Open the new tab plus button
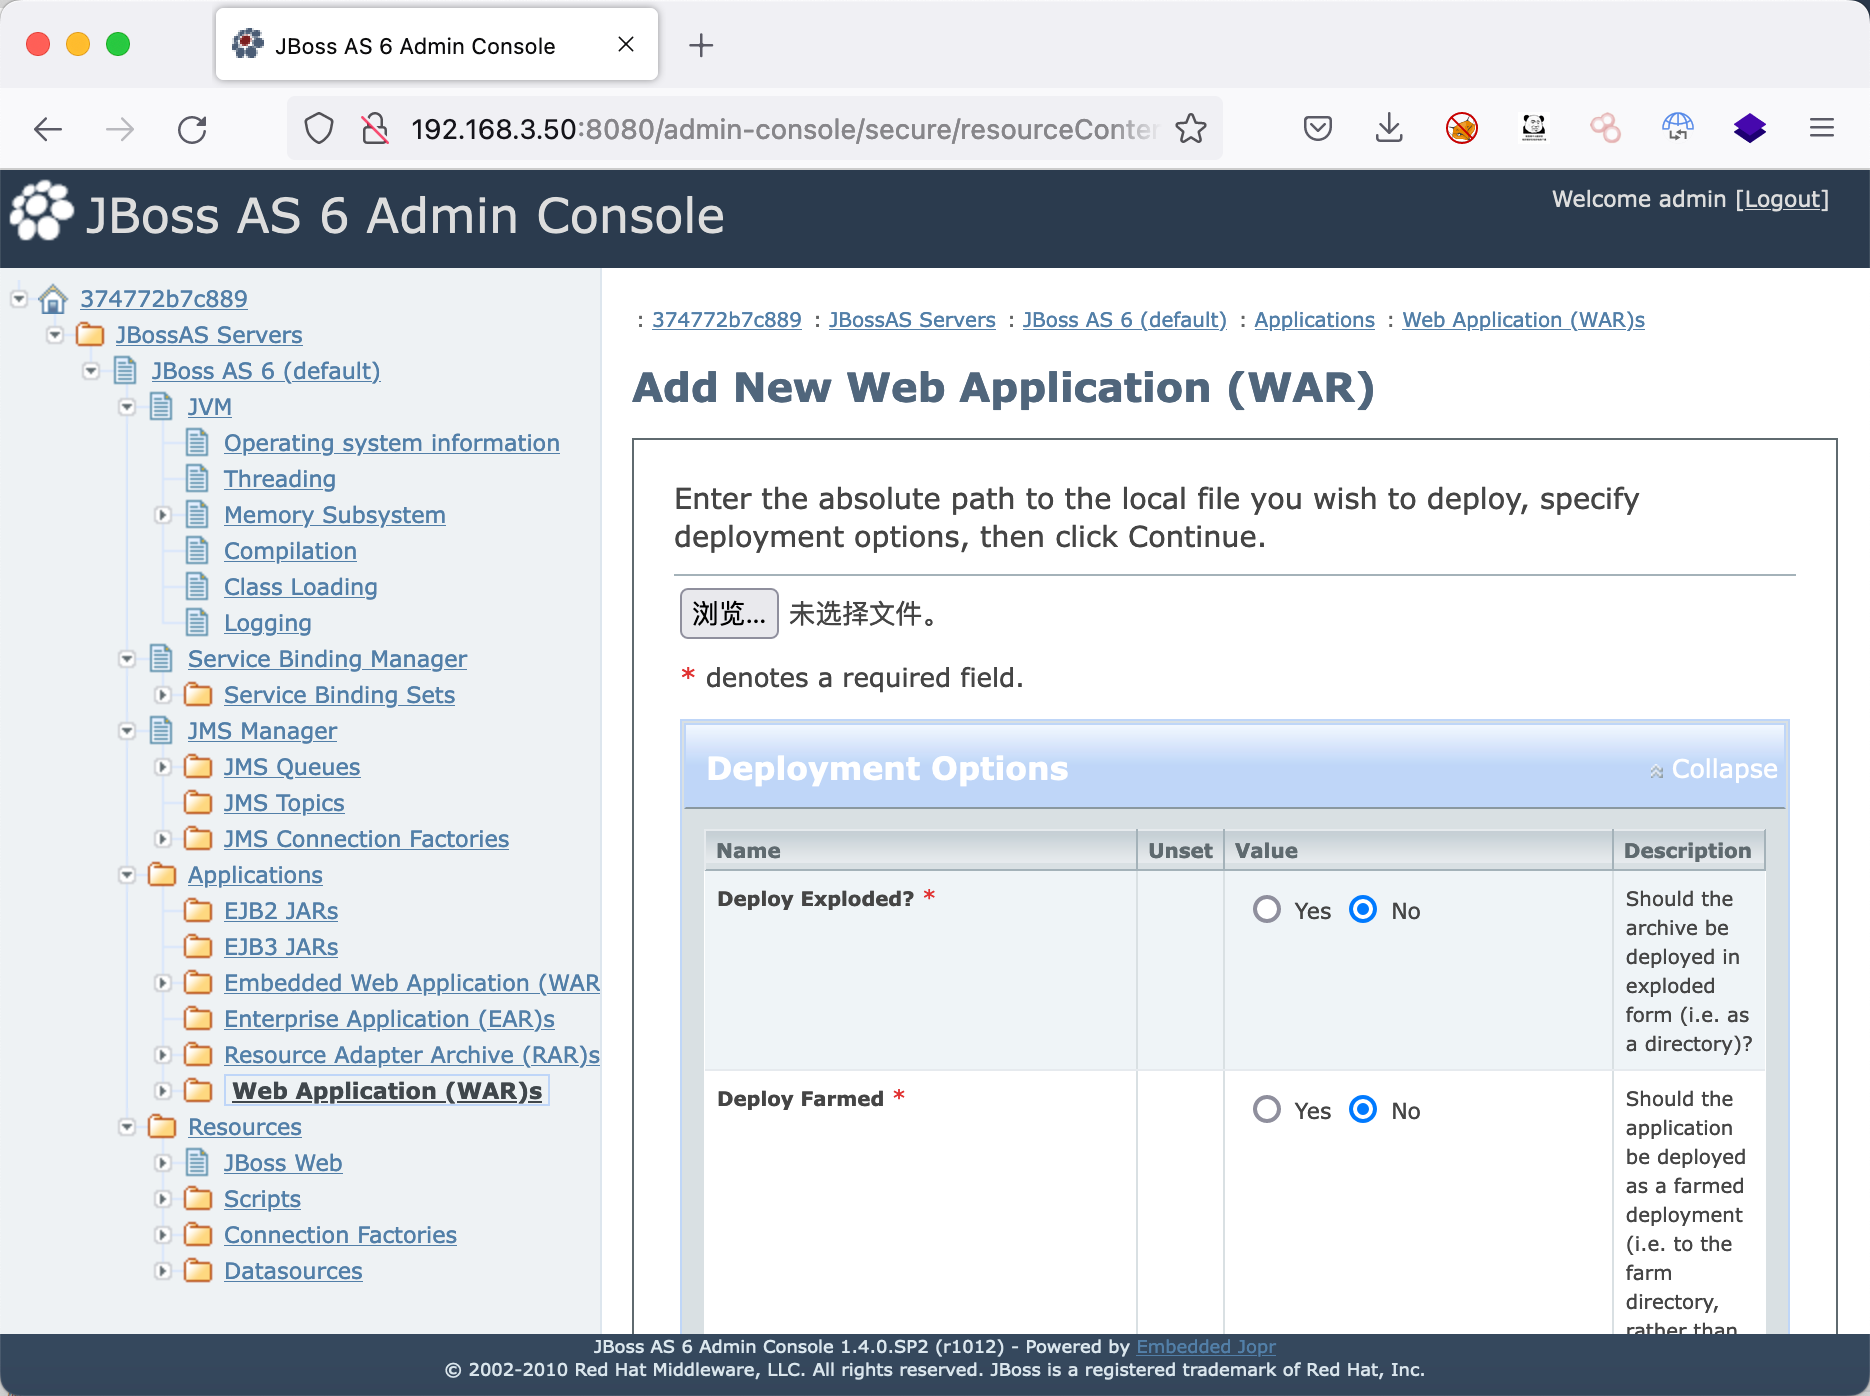The image size is (1870, 1396). pyautogui.click(x=701, y=45)
